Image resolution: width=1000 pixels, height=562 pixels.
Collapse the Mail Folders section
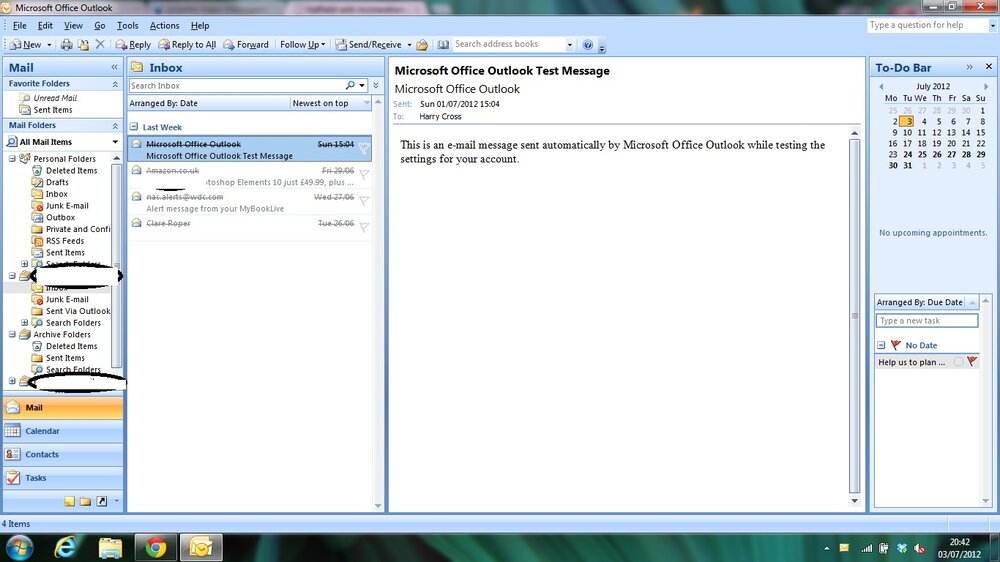tap(115, 126)
